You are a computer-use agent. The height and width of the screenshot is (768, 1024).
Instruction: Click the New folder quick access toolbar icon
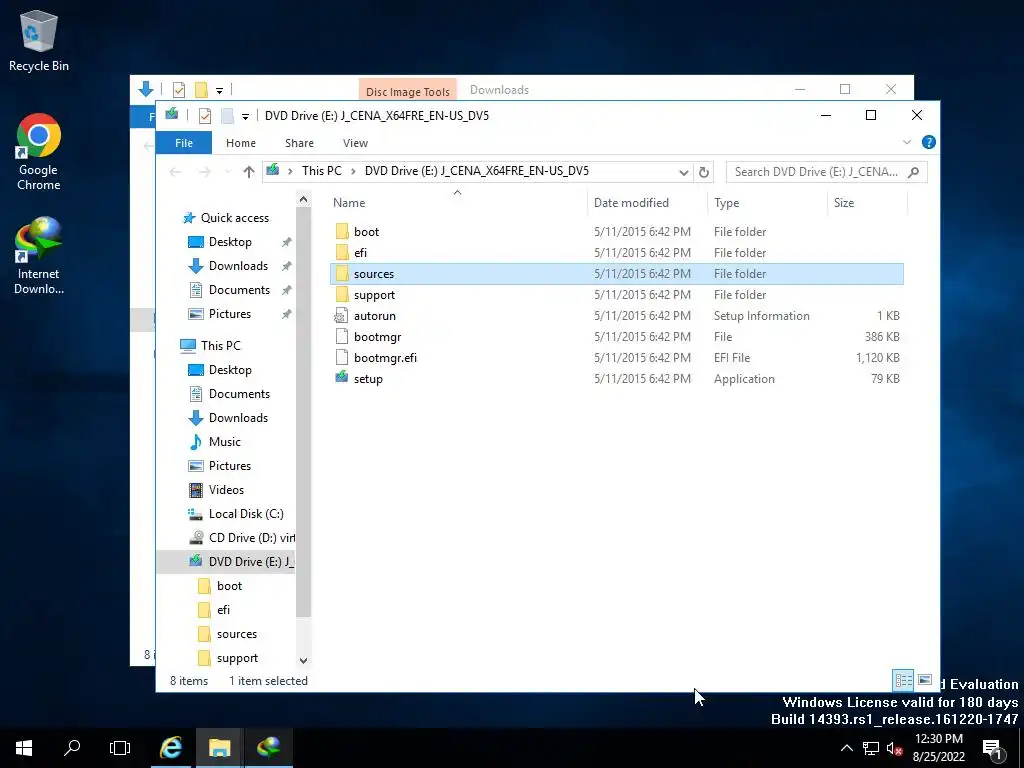click(x=227, y=116)
